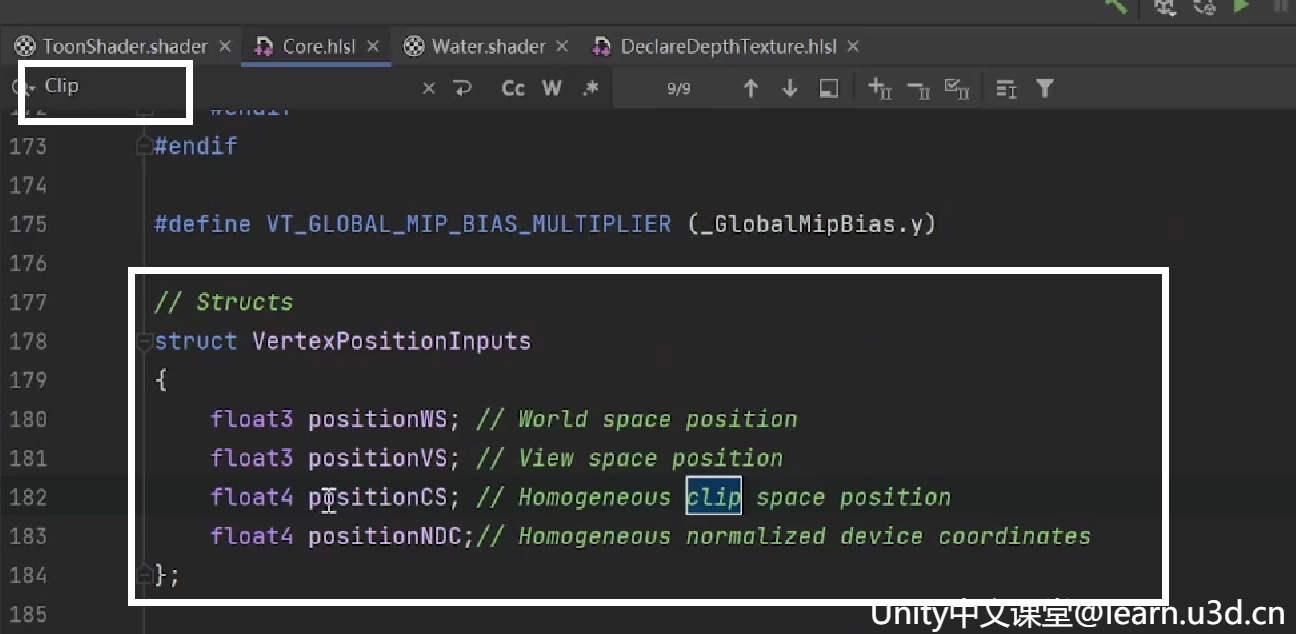Open search history dropdown magnifier
The height and width of the screenshot is (634, 1296).
22,87
